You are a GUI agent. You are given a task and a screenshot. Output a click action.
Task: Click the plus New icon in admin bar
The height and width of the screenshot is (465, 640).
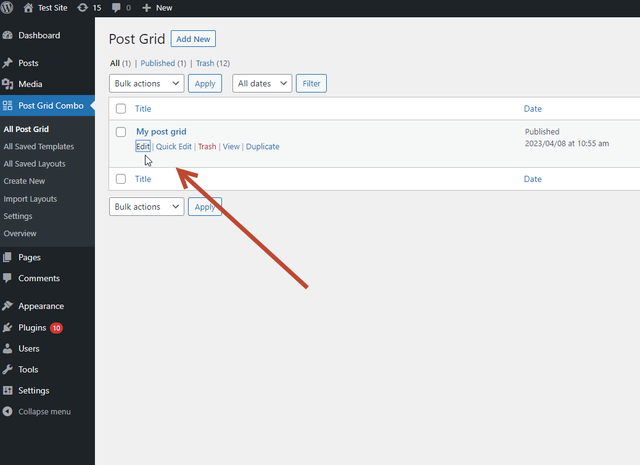click(147, 8)
